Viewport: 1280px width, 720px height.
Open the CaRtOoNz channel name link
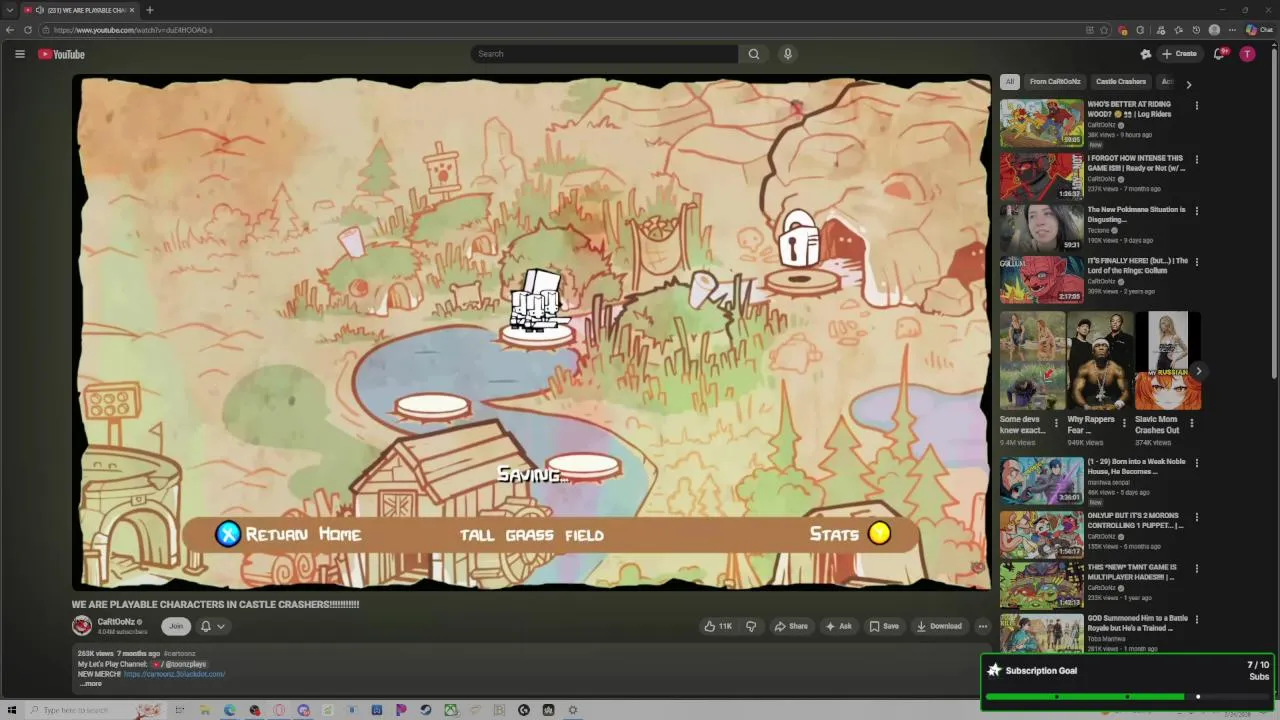(115, 622)
